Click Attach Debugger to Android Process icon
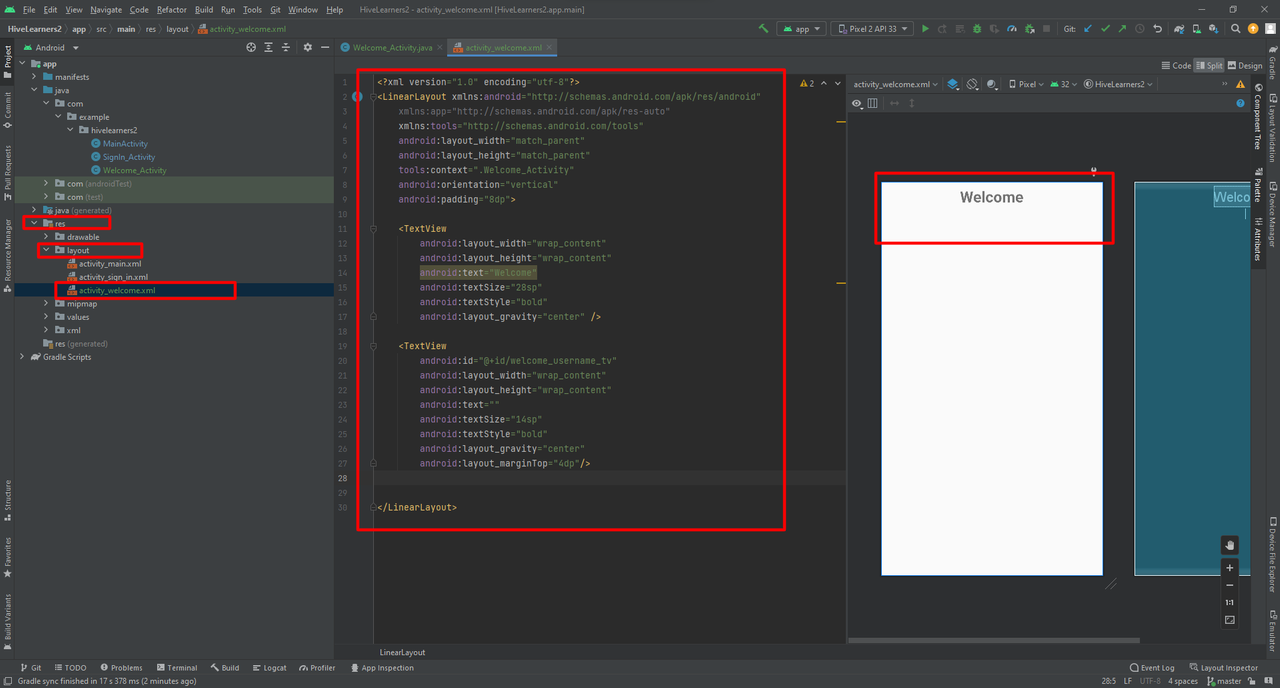Screen dimensions: 1280x688 click(1030, 29)
